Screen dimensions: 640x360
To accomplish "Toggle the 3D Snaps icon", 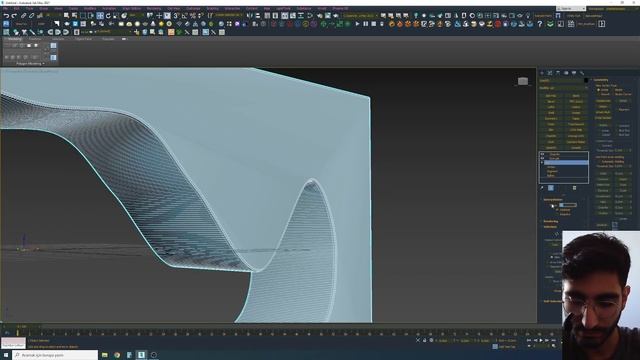I will click(x=176, y=16).
